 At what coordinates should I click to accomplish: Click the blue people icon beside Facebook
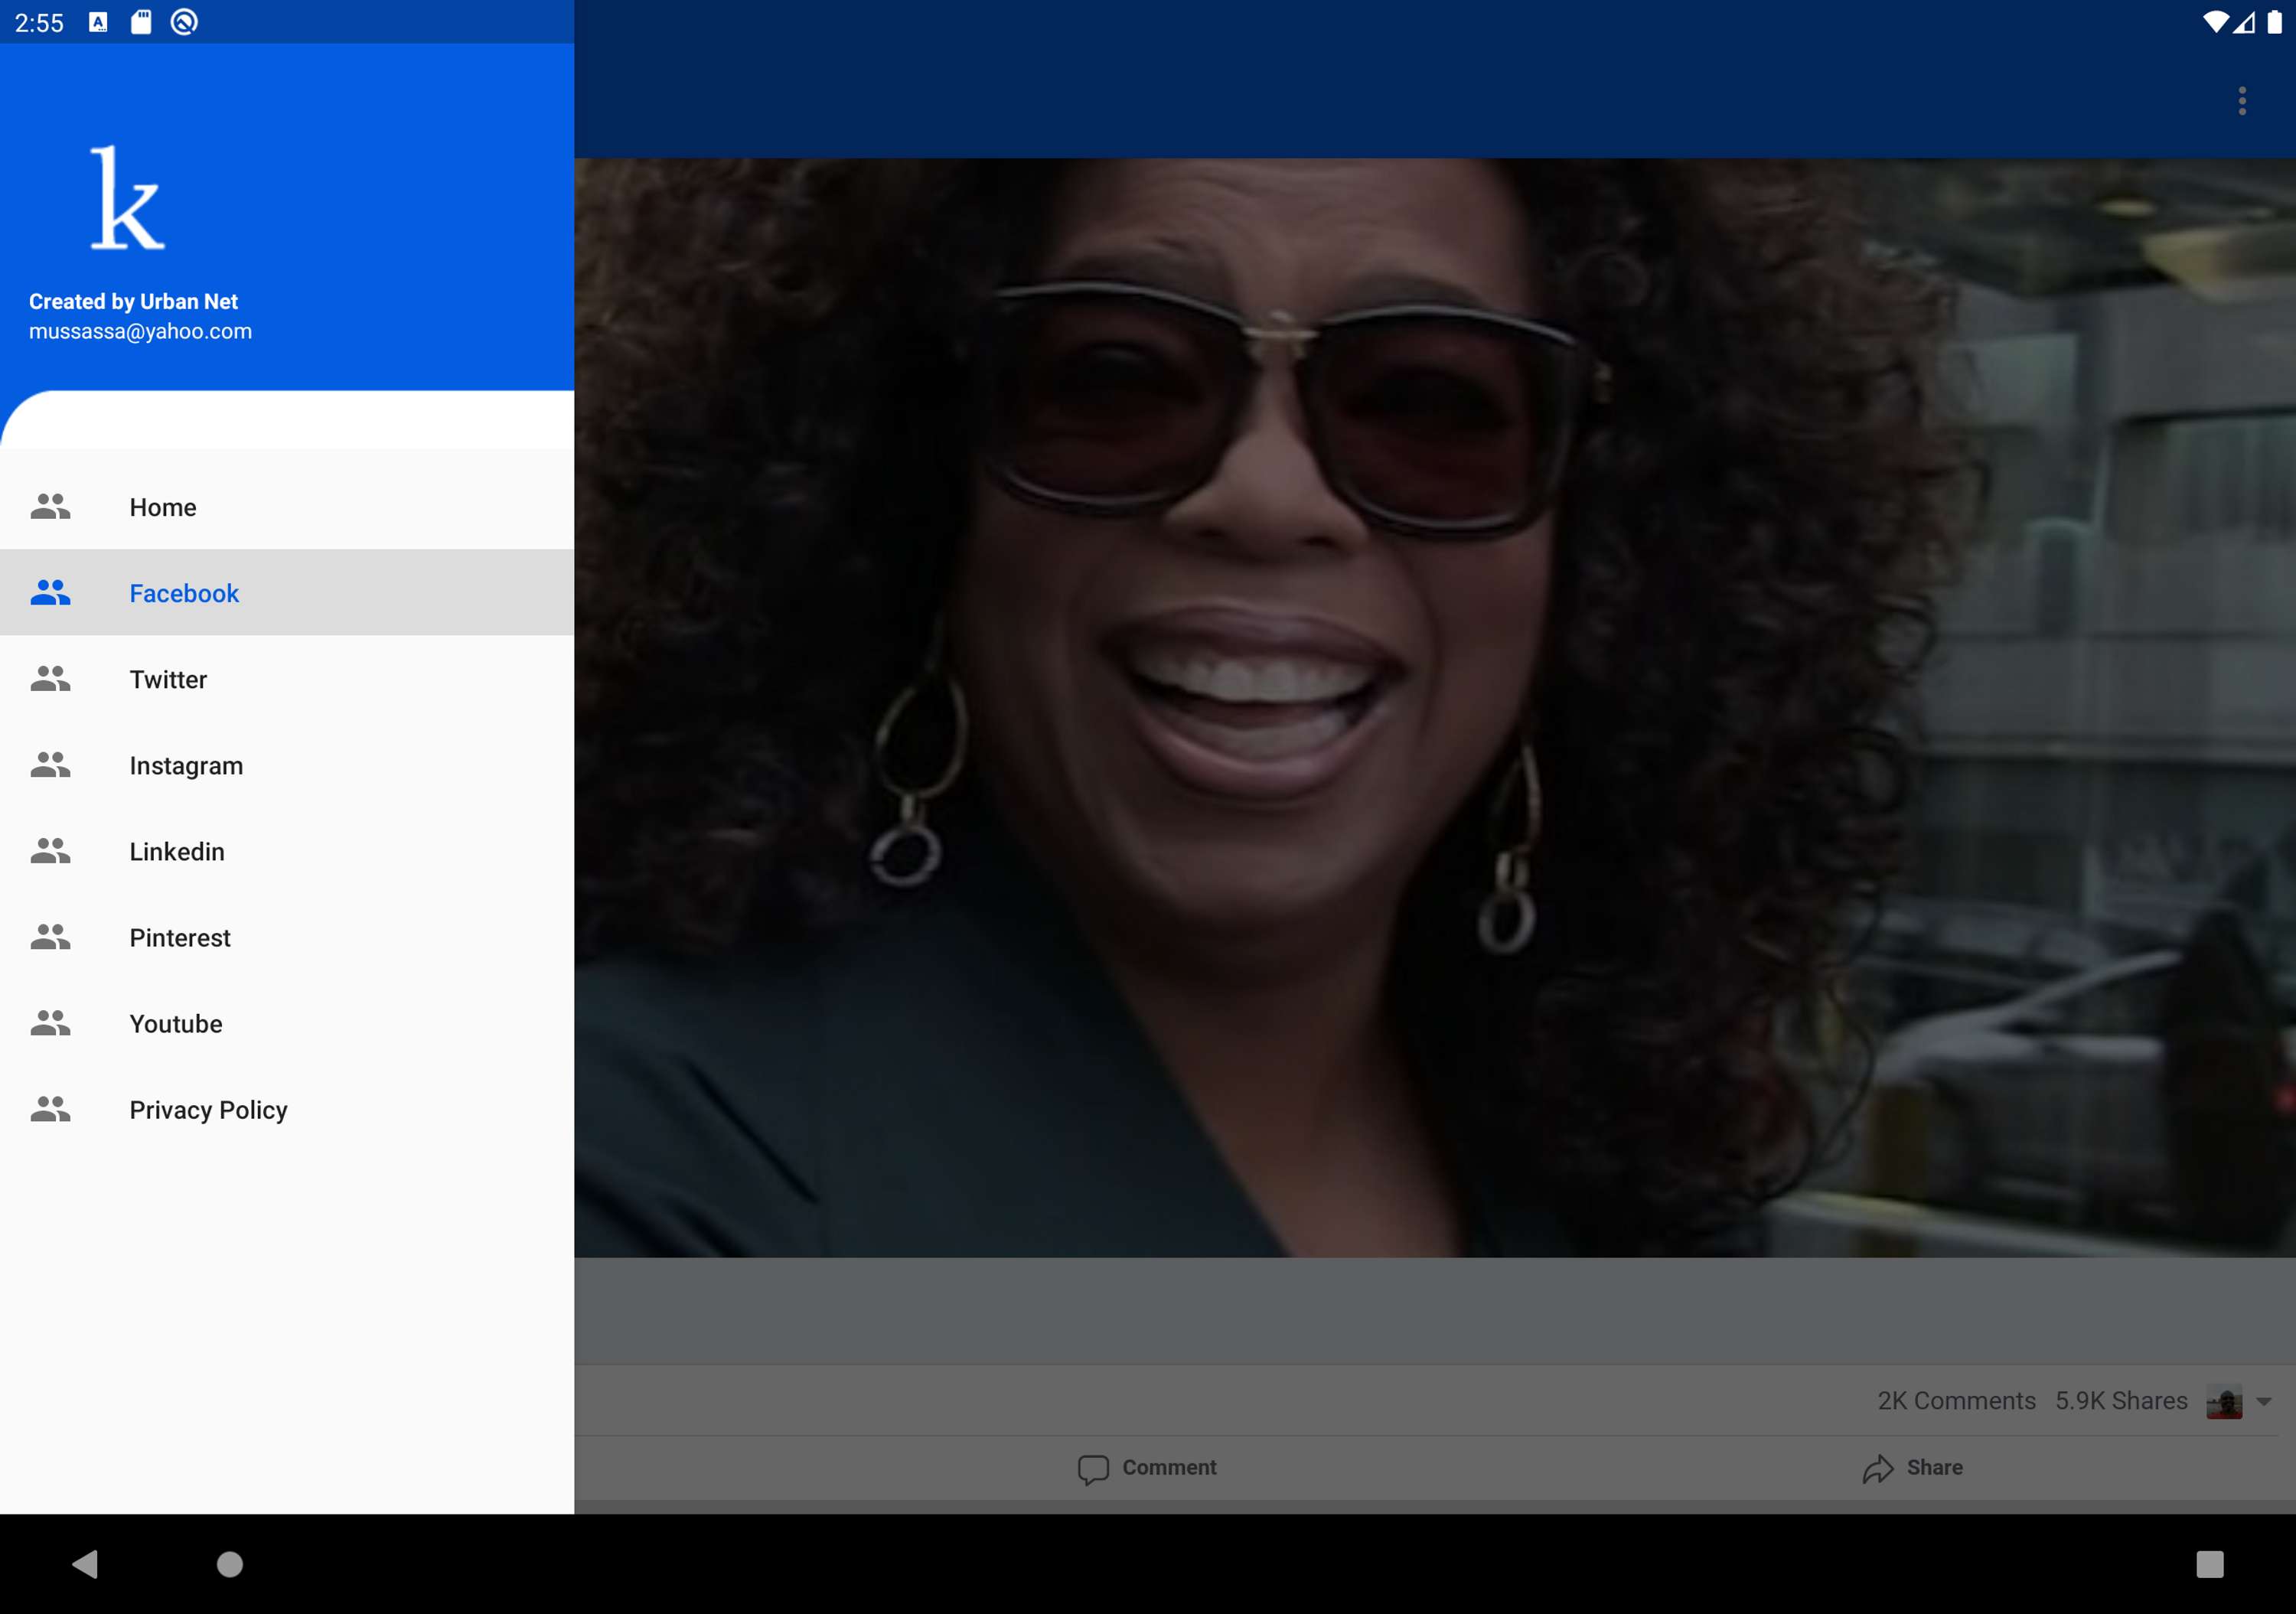[x=50, y=593]
